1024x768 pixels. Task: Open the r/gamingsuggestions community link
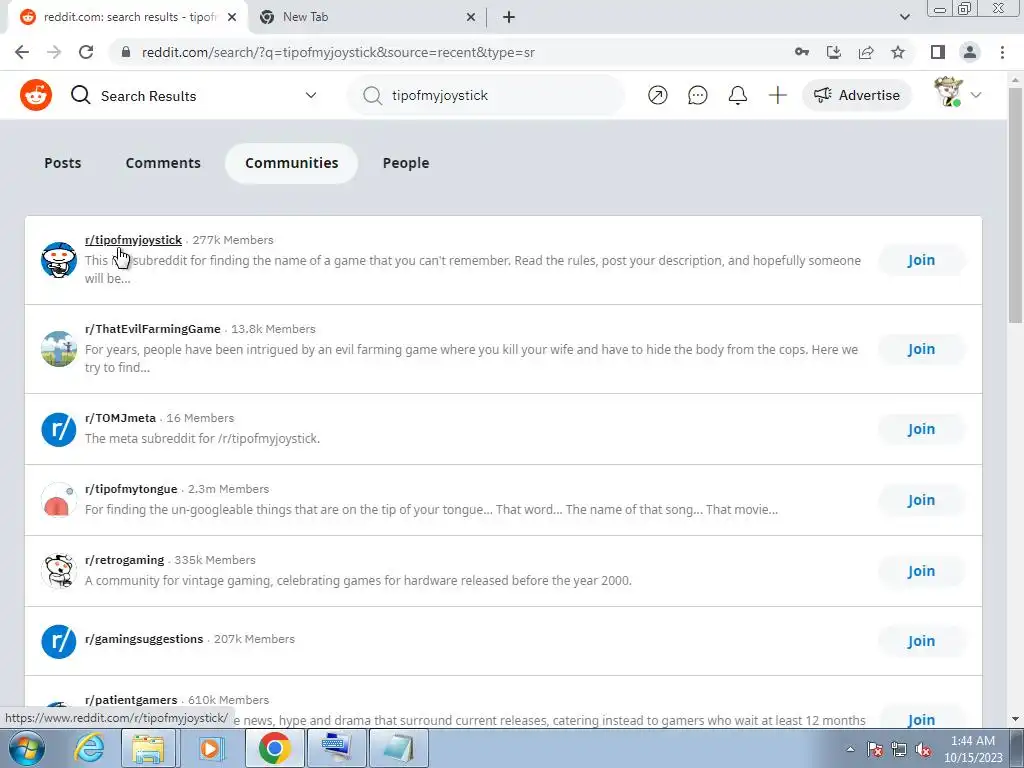point(144,639)
